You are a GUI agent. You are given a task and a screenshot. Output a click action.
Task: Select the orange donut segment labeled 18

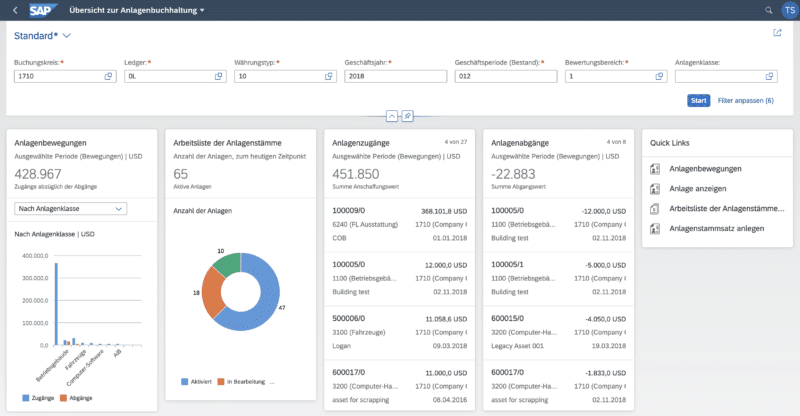click(212, 292)
